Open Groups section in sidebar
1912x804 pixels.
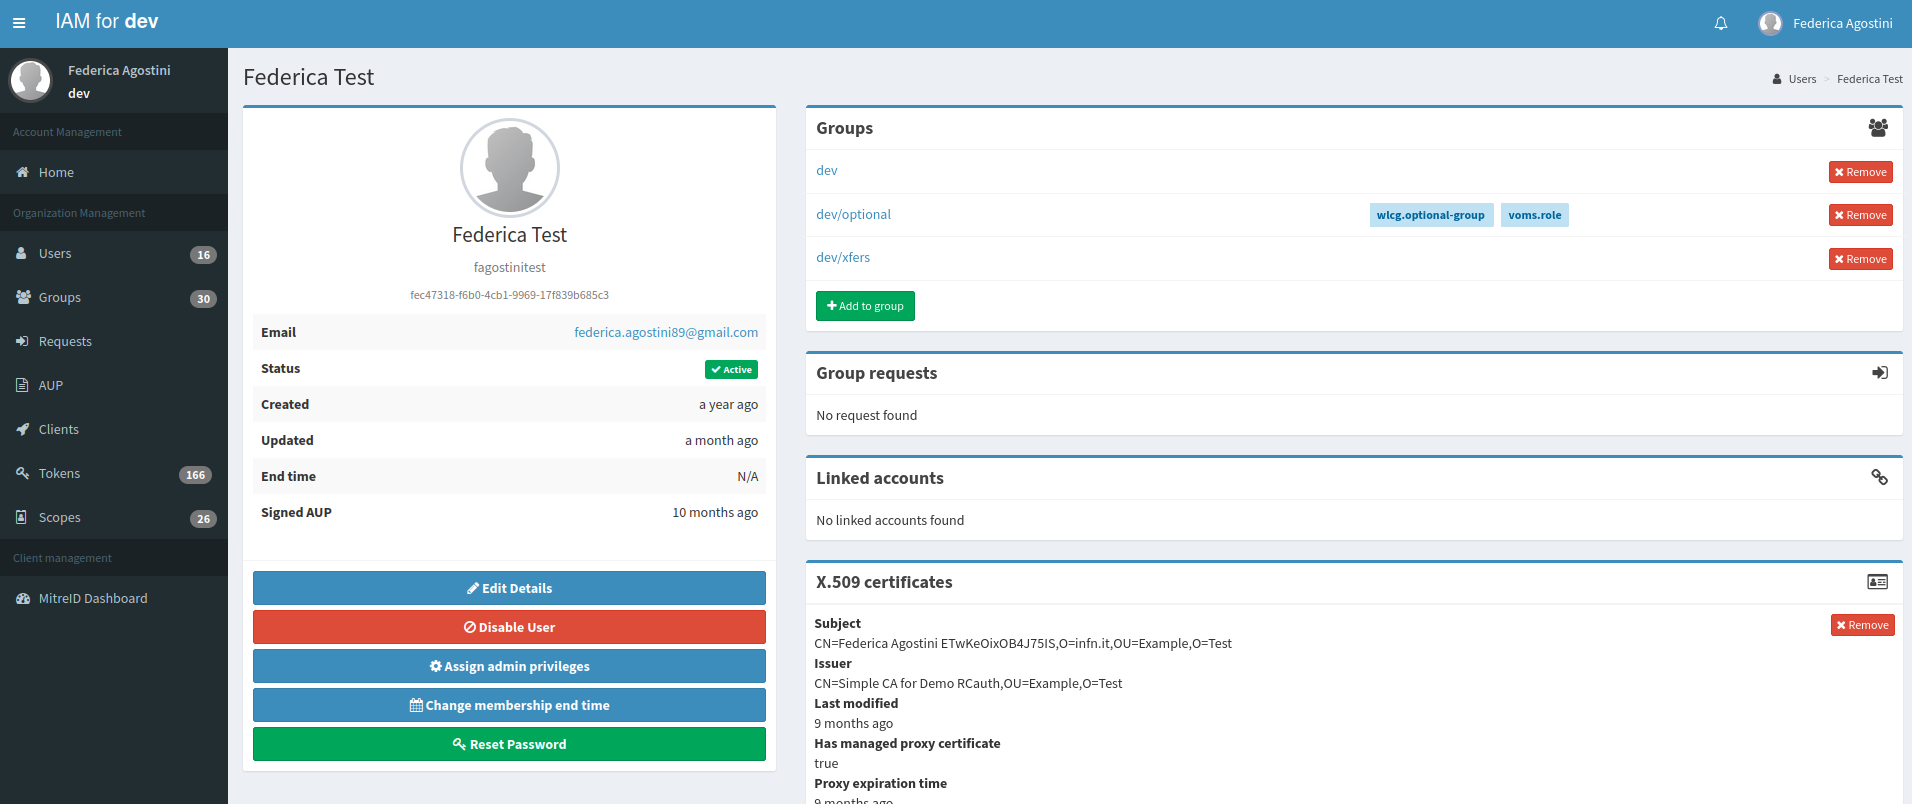click(114, 298)
